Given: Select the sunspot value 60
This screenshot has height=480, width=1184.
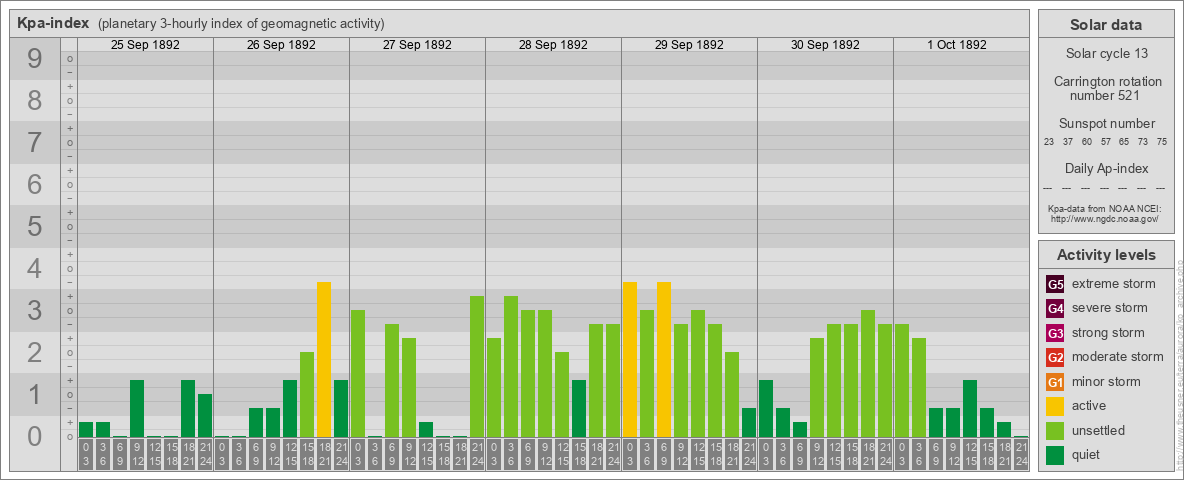Looking at the screenshot, I should click(1087, 142).
